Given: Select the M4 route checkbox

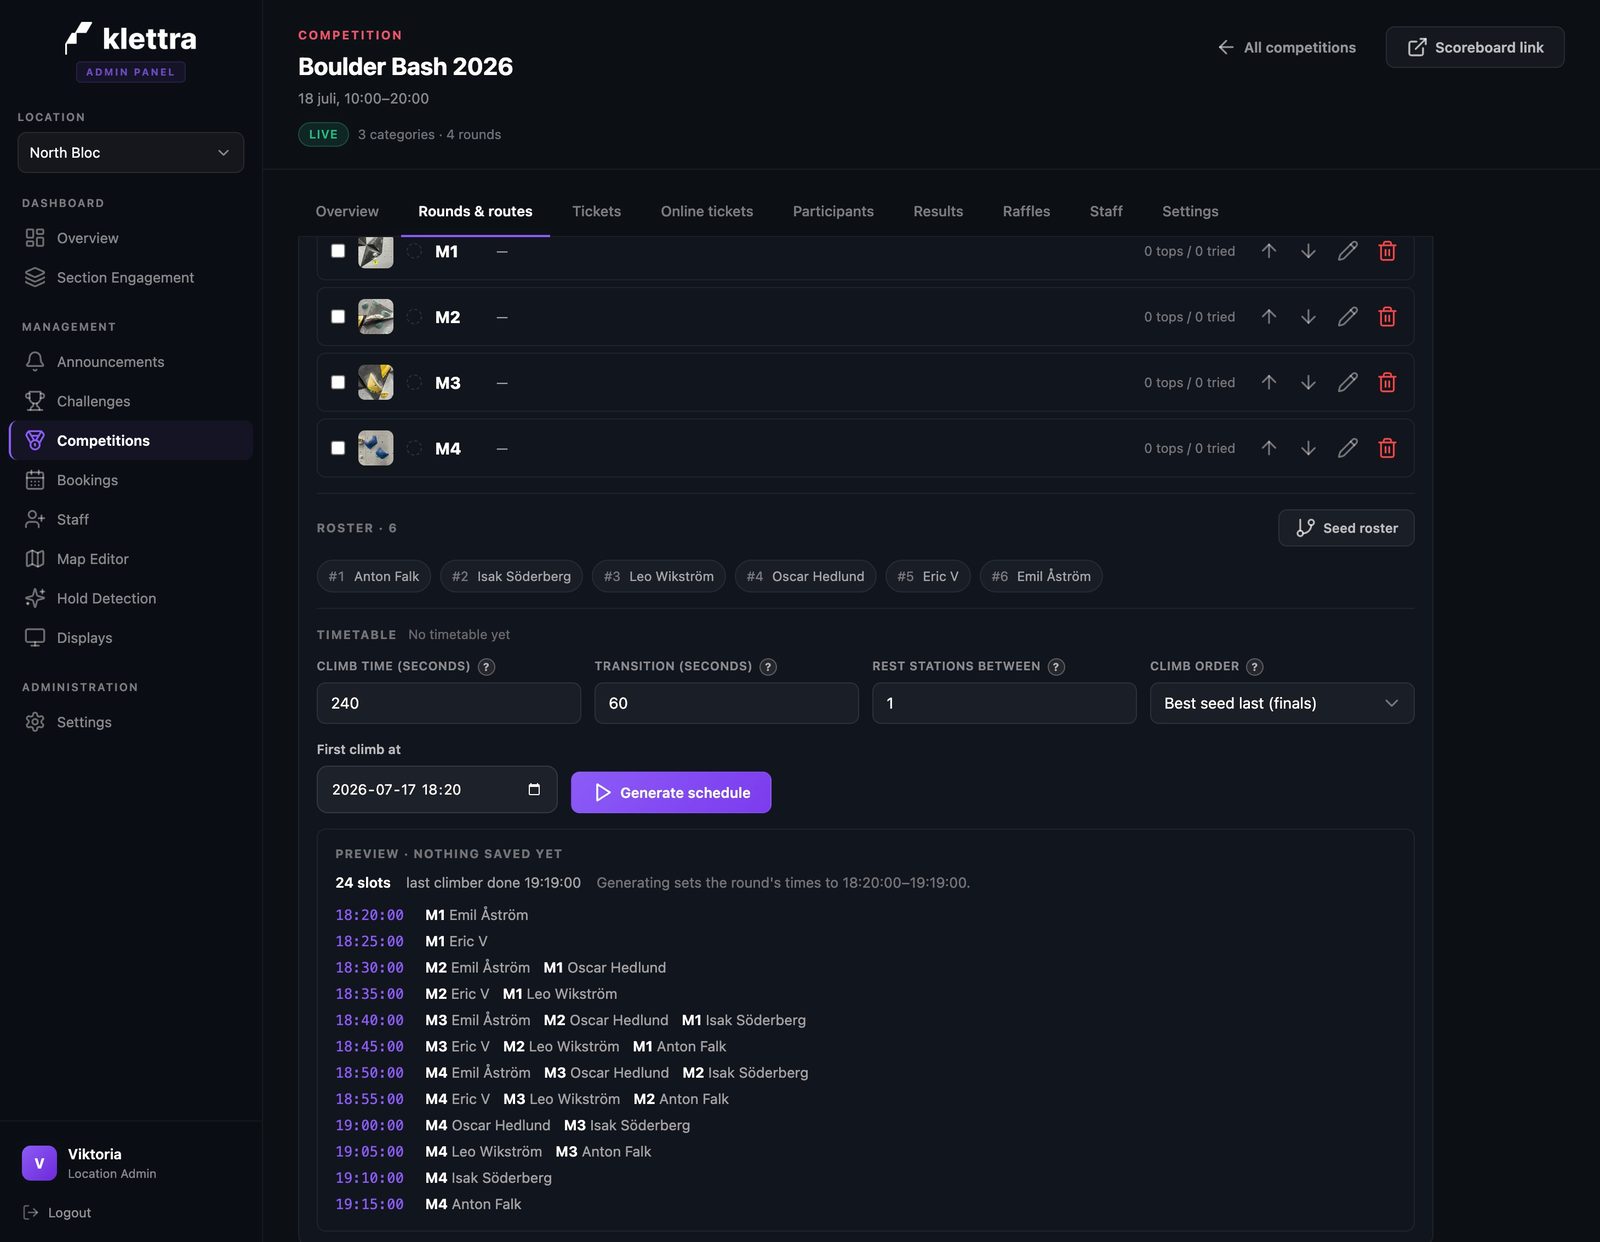Looking at the screenshot, I should coord(338,448).
